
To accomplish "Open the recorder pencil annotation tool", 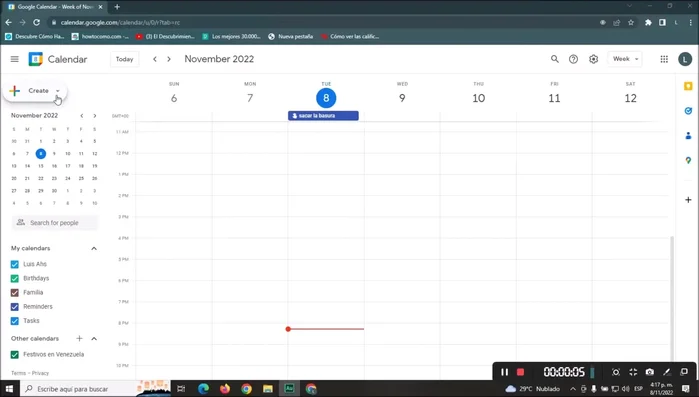I will coord(667,372).
